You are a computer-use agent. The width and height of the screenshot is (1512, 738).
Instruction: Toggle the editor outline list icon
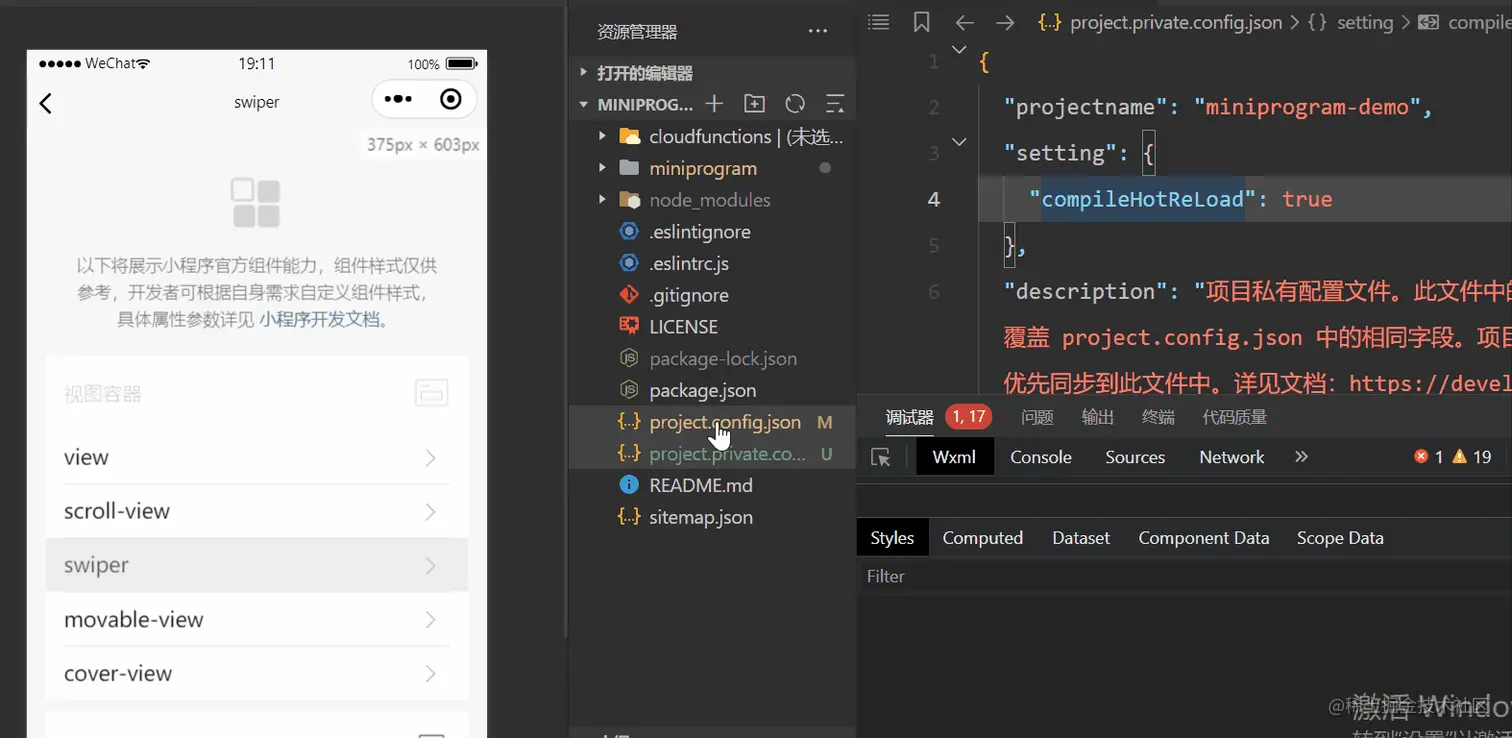coord(878,22)
